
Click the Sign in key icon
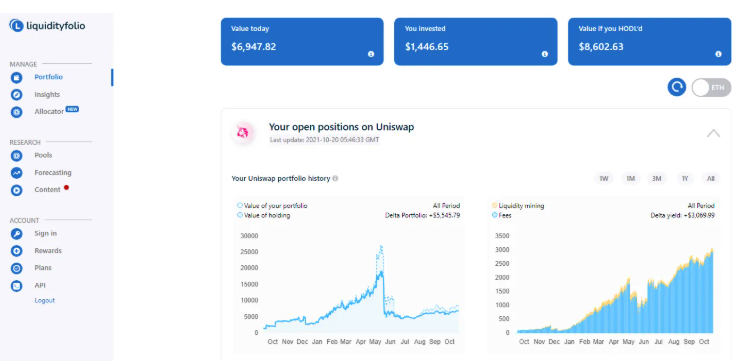pyautogui.click(x=16, y=234)
